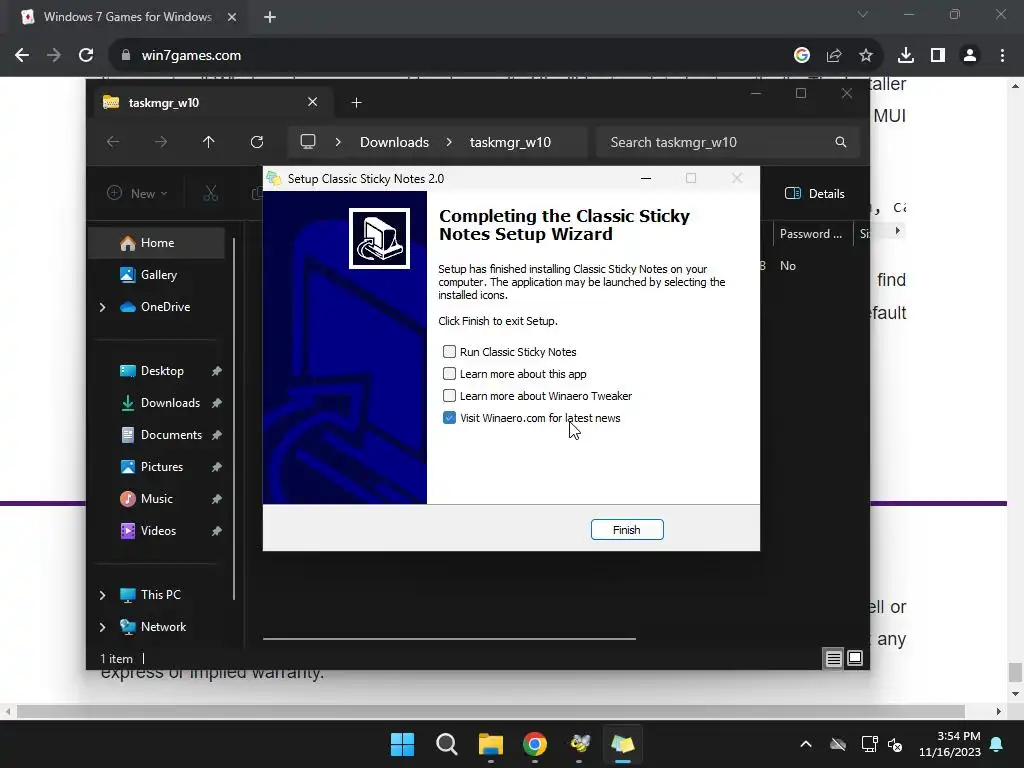
Task: Open Google account icon in address bar
Action: pyautogui.click(x=802, y=56)
